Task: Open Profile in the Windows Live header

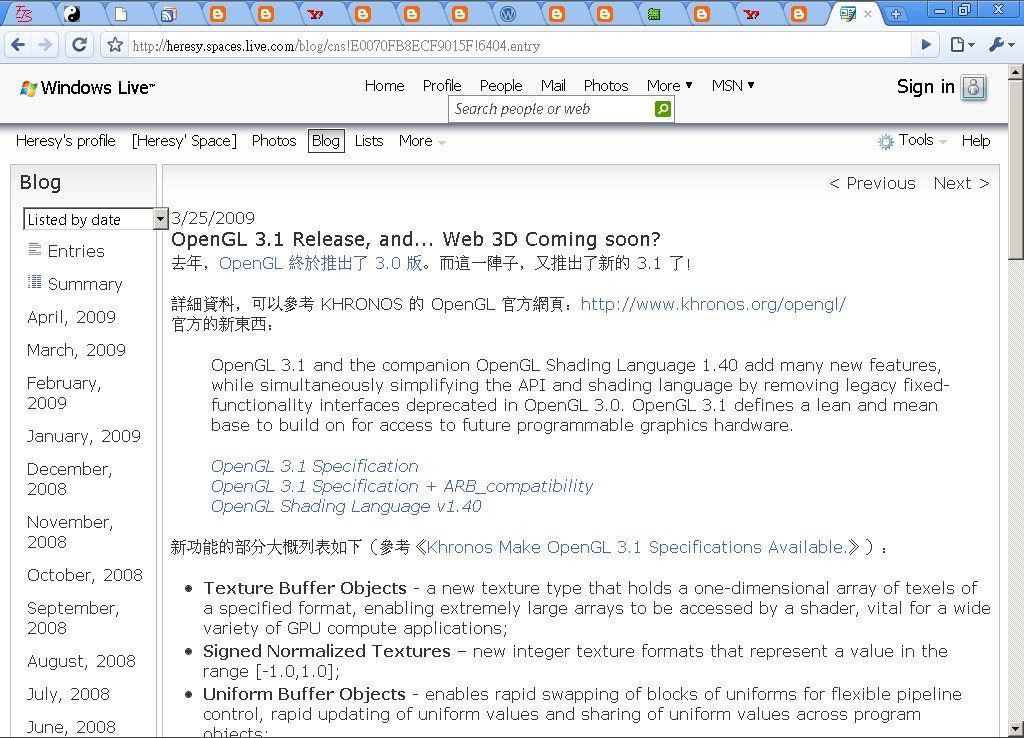Action: click(442, 86)
